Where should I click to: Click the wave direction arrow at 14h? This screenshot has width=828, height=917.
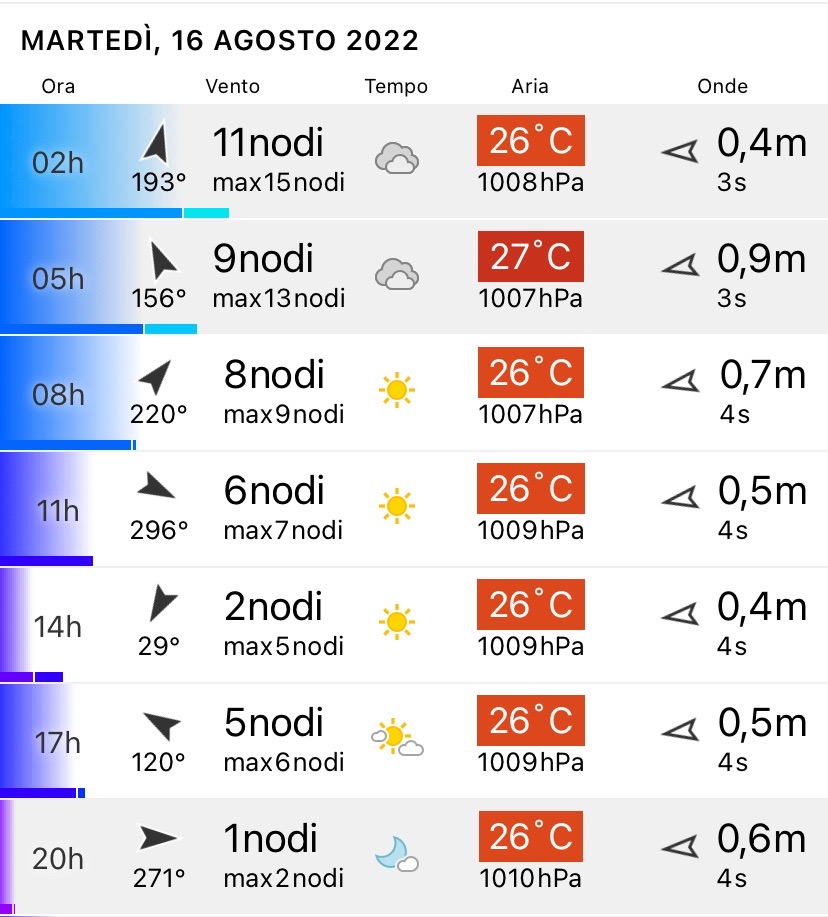pos(680,613)
